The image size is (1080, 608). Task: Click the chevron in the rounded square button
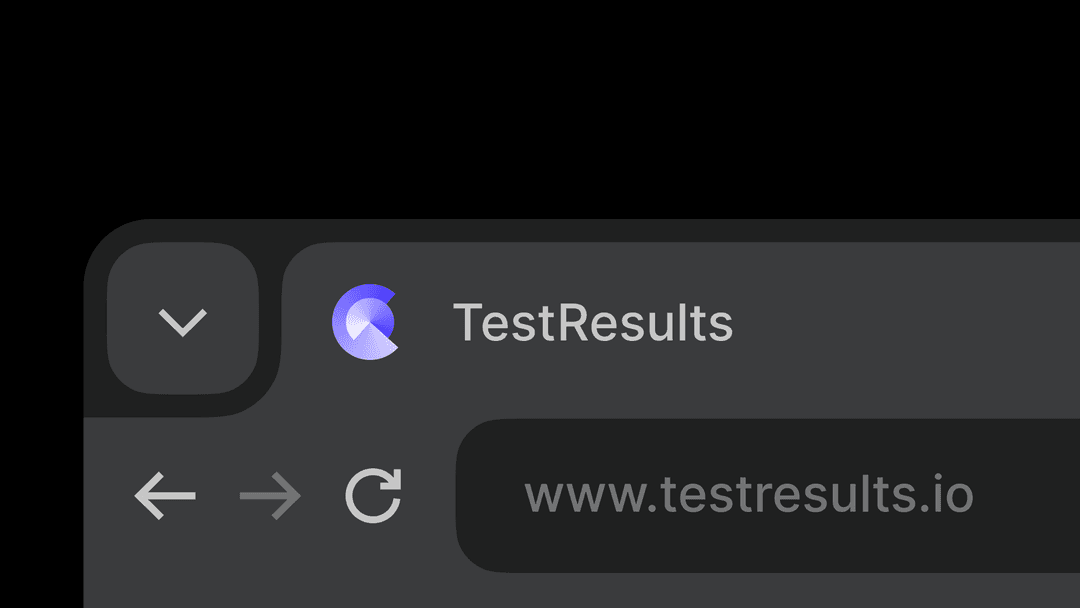tap(182, 322)
